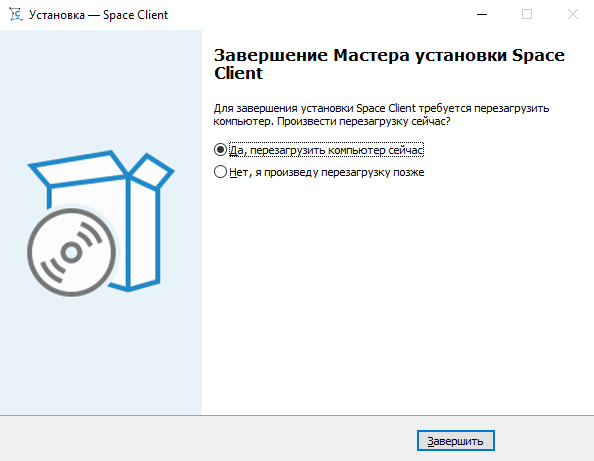Click the center hole of the disc graphic

[71, 252]
